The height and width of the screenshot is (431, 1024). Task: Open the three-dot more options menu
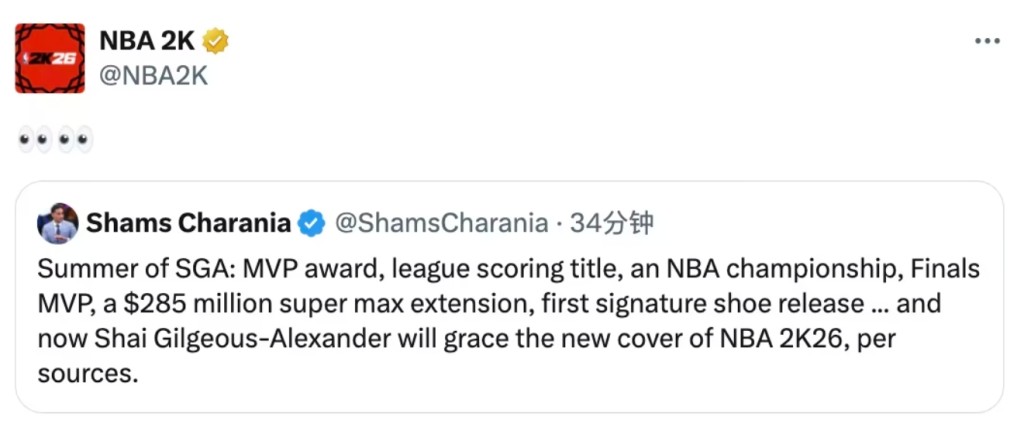987,41
